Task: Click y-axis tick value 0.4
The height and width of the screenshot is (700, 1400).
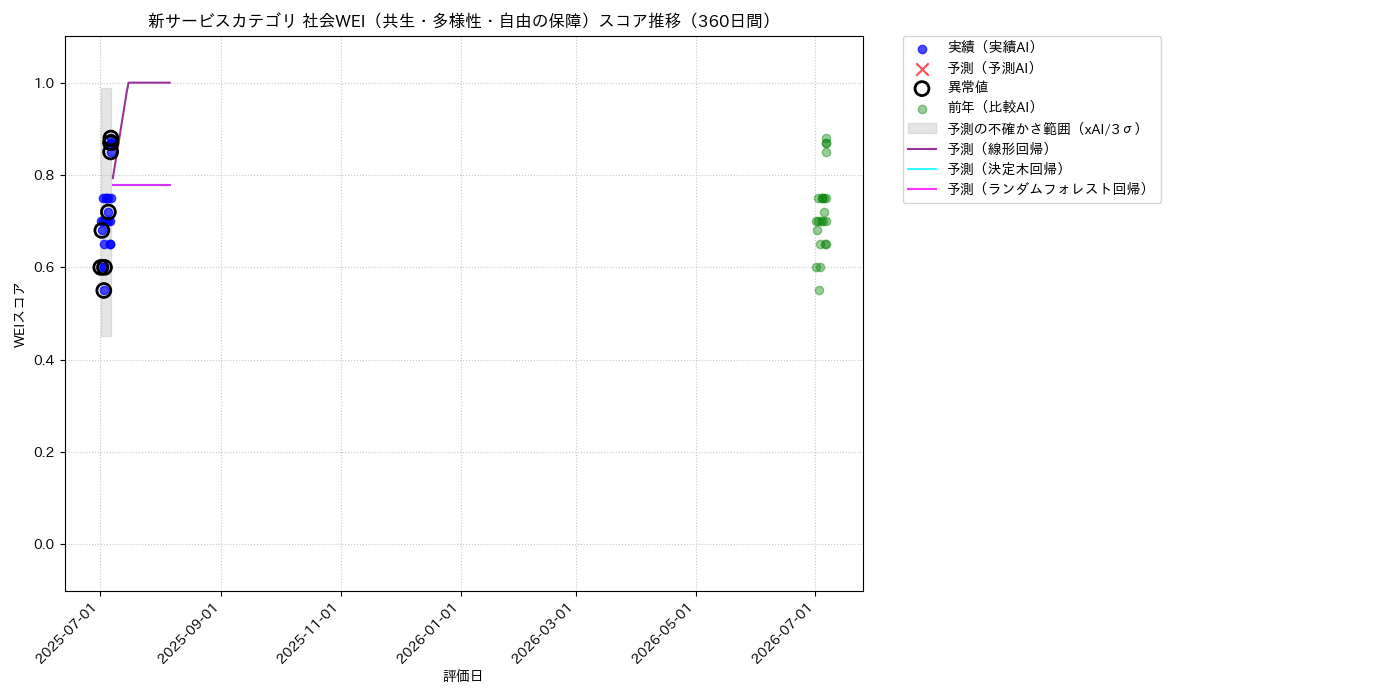Action: point(44,360)
